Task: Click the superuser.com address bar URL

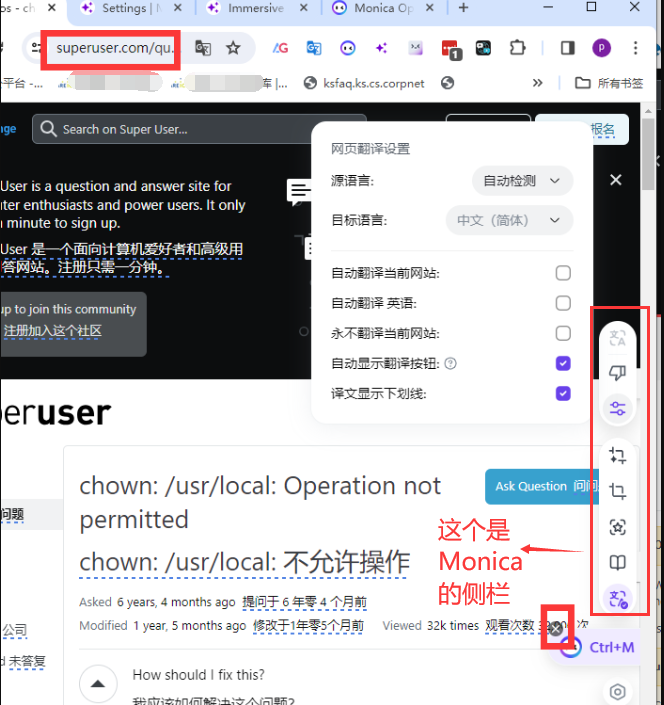Action: [113, 48]
